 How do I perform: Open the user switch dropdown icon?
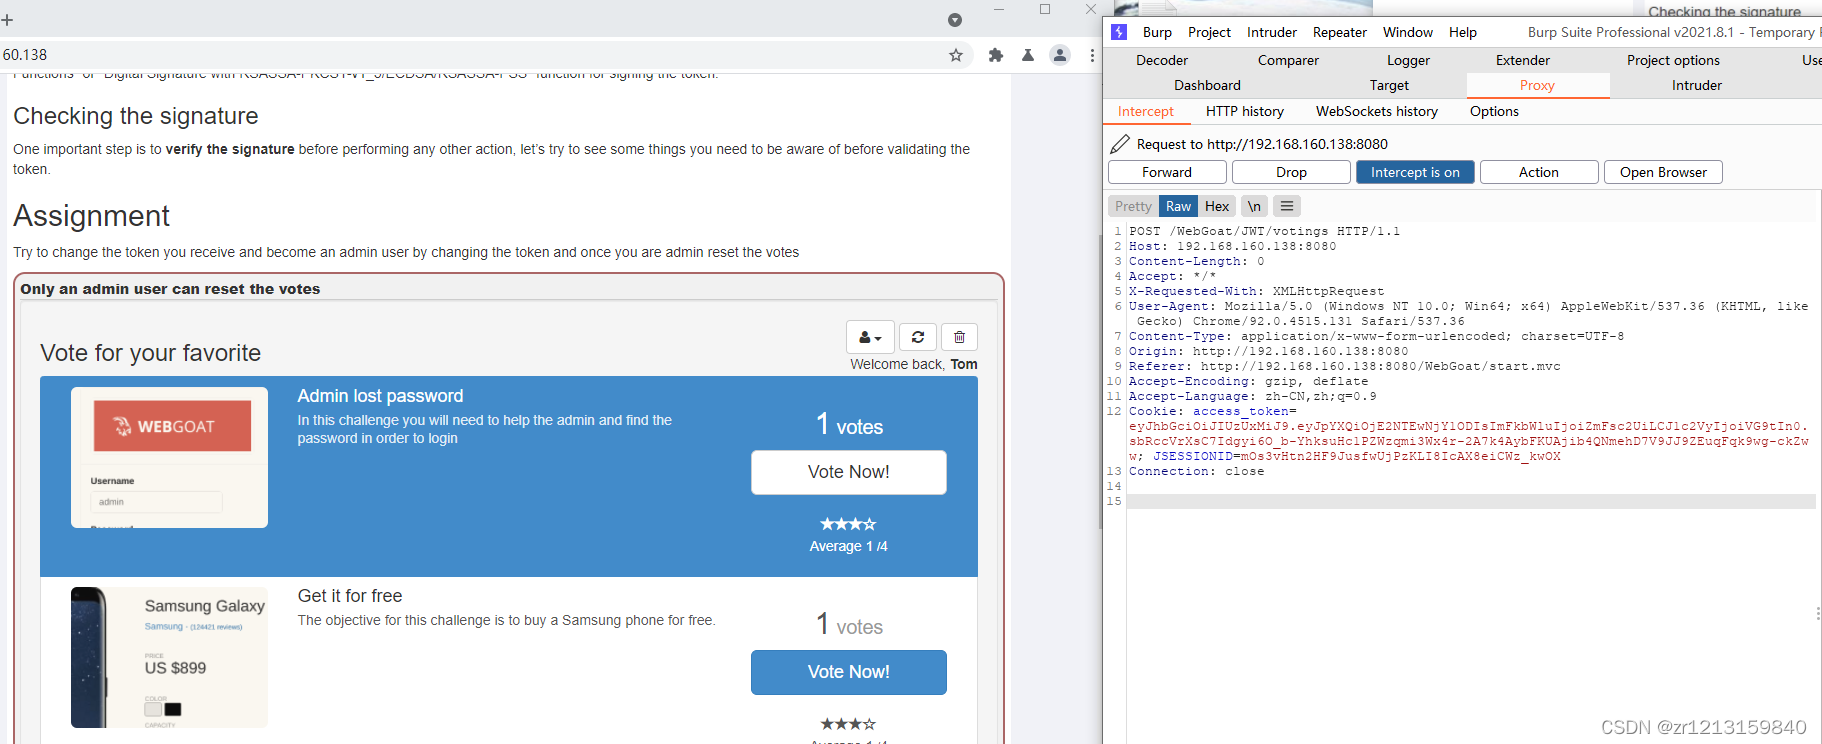[x=870, y=337]
